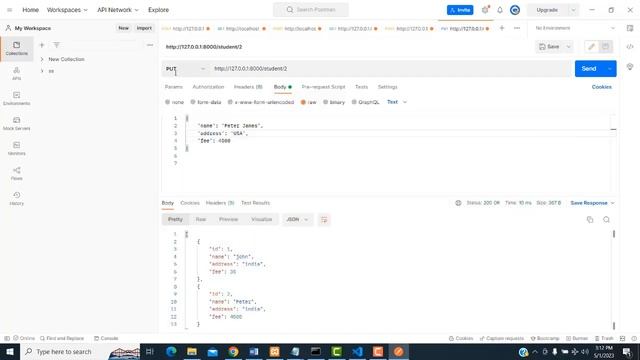Open the Save Response dropdown
Viewport: 640px width, 360px height.
(592, 203)
